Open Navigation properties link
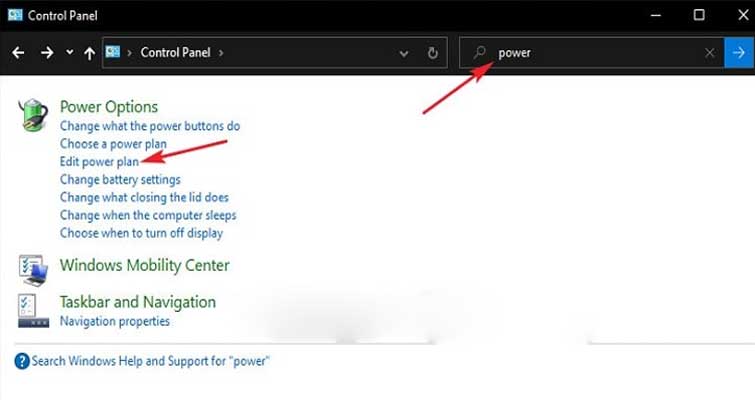Screen dimensions: 755x400 [115, 321]
